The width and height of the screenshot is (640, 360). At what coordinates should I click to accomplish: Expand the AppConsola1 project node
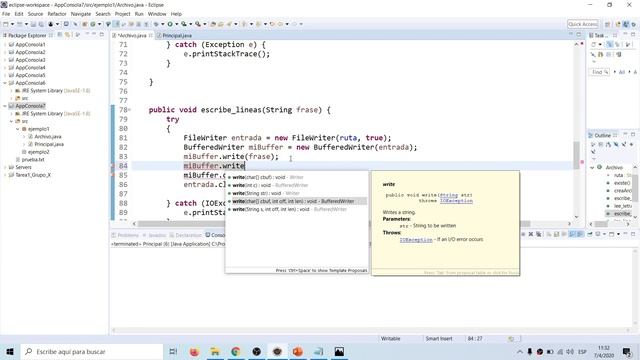(x=5, y=44)
